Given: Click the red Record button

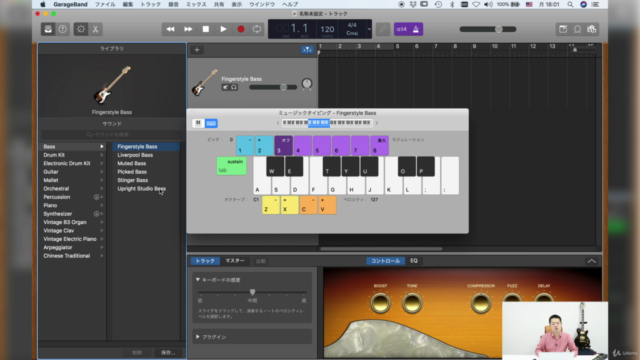Looking at the screenshot, I should coord(241,29).
